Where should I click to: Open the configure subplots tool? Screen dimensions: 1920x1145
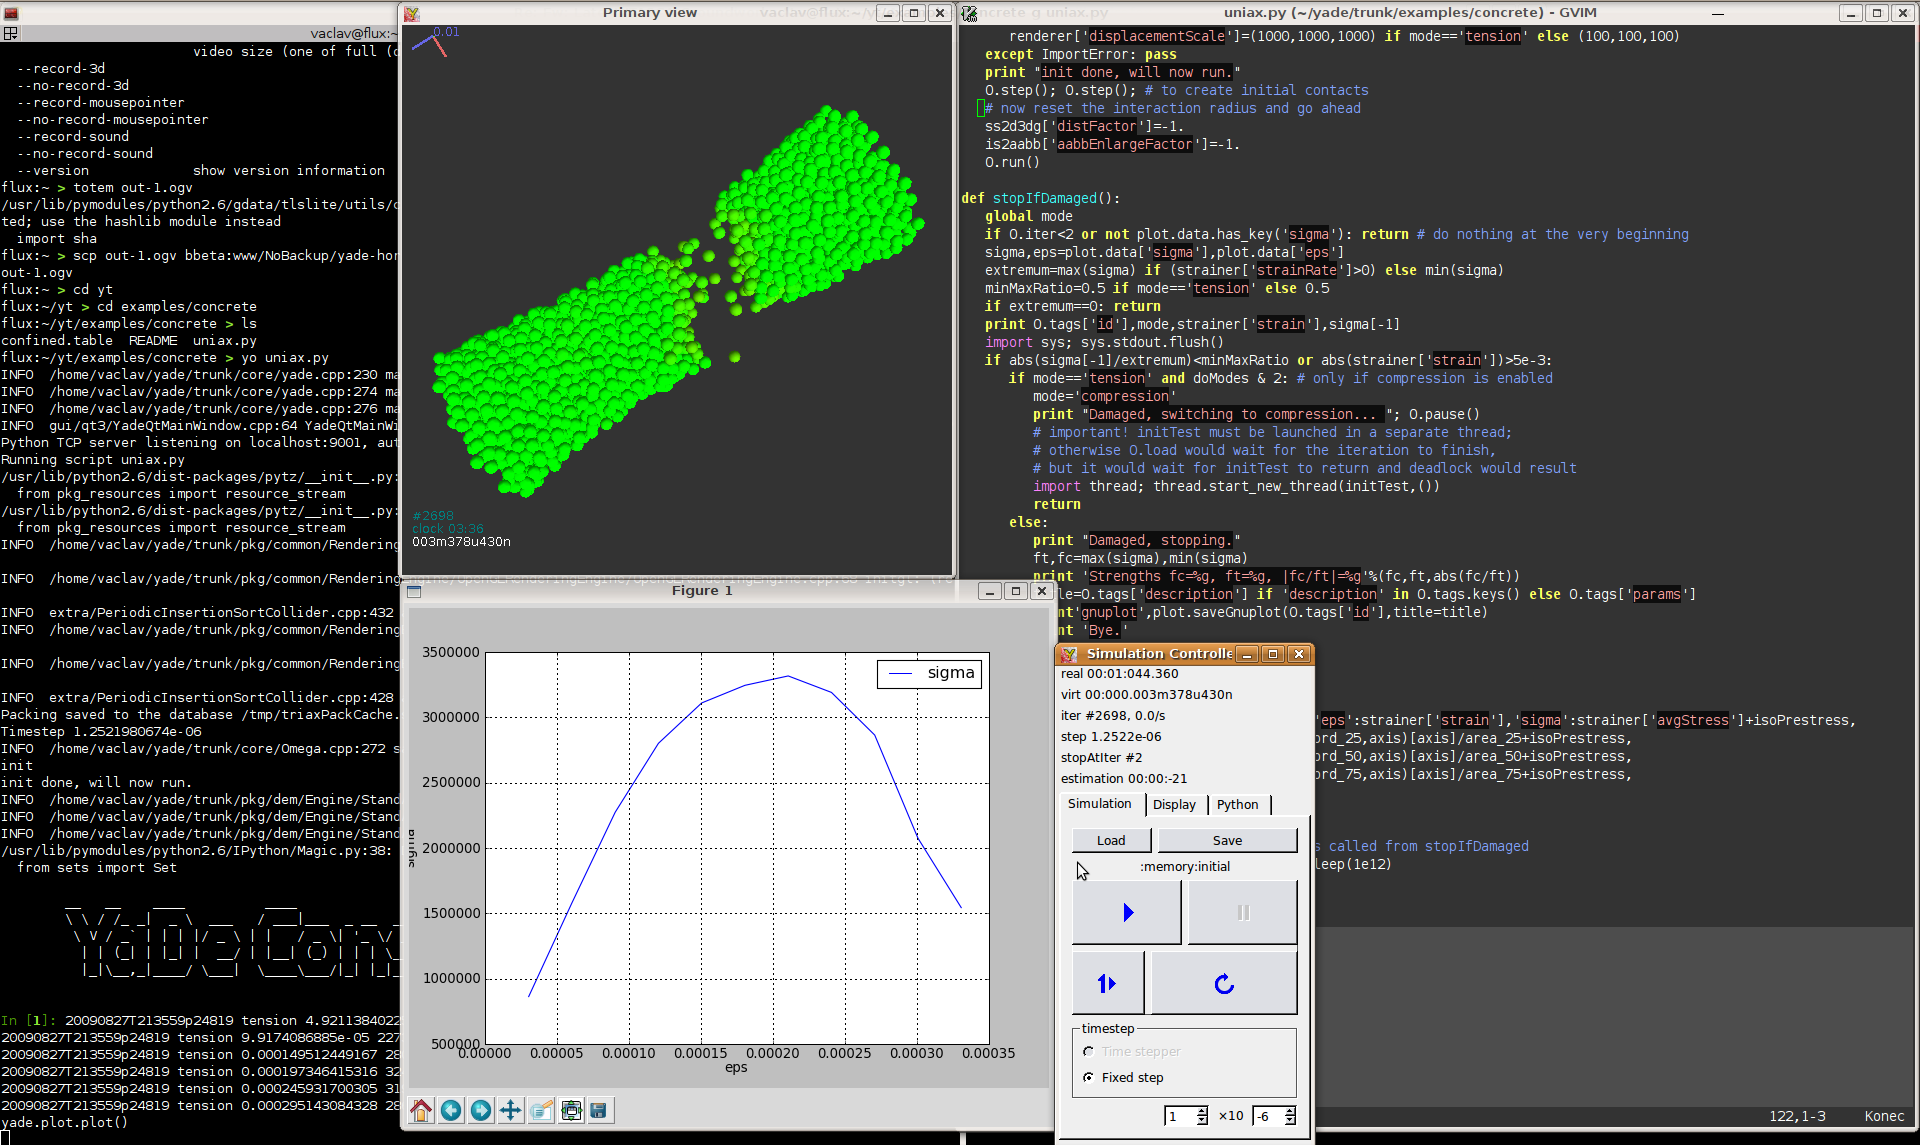(571, 1111)
